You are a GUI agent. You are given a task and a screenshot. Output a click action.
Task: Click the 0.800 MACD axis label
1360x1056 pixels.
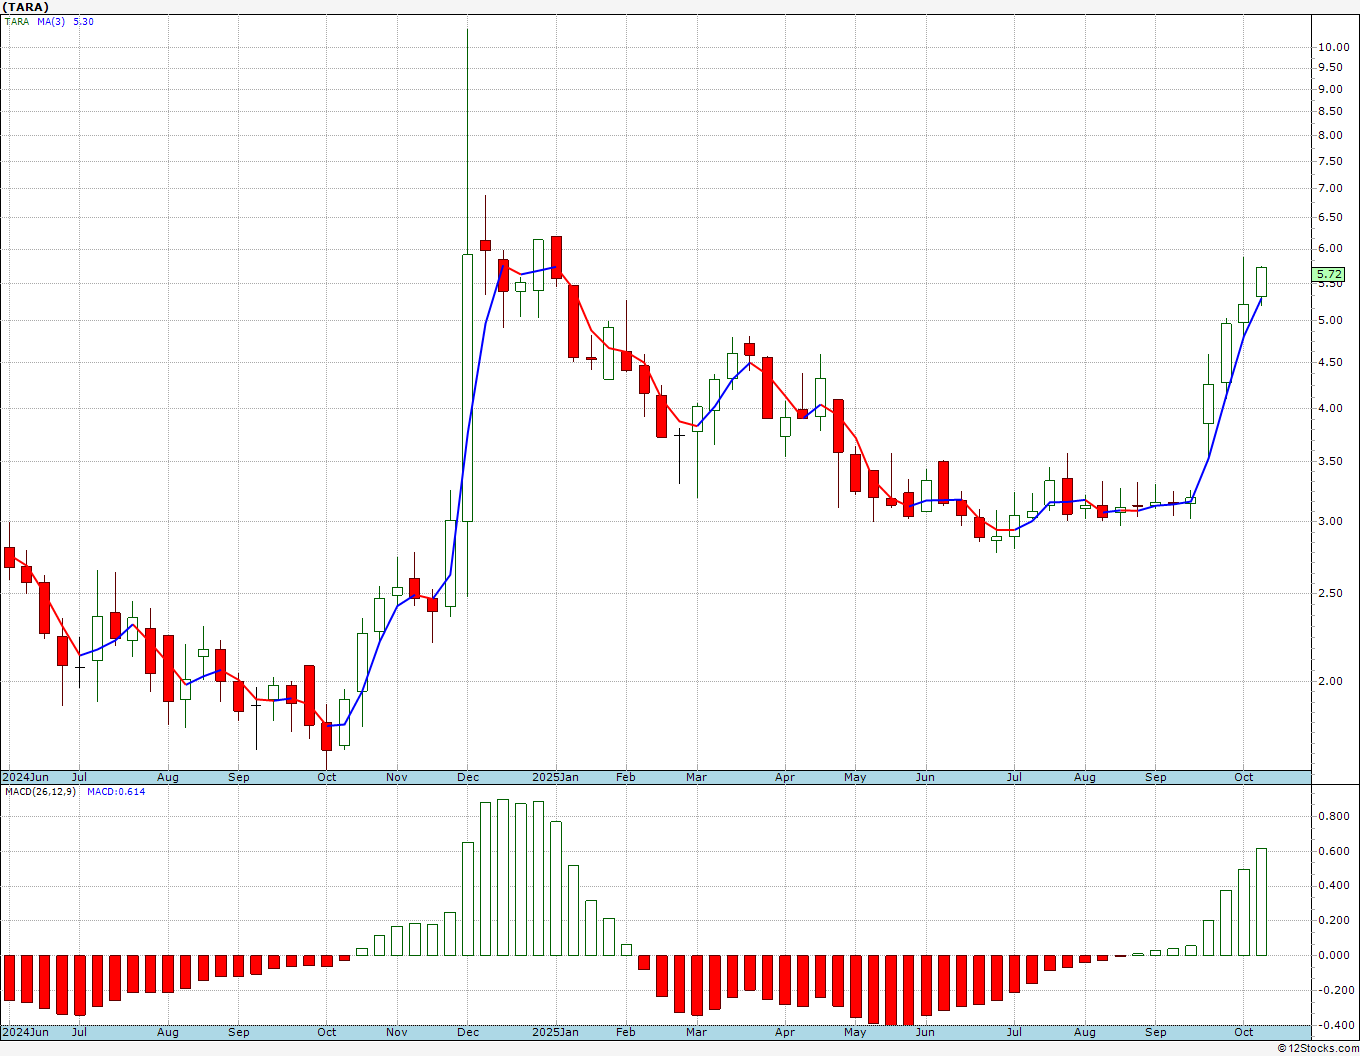tap(1332, 816)
